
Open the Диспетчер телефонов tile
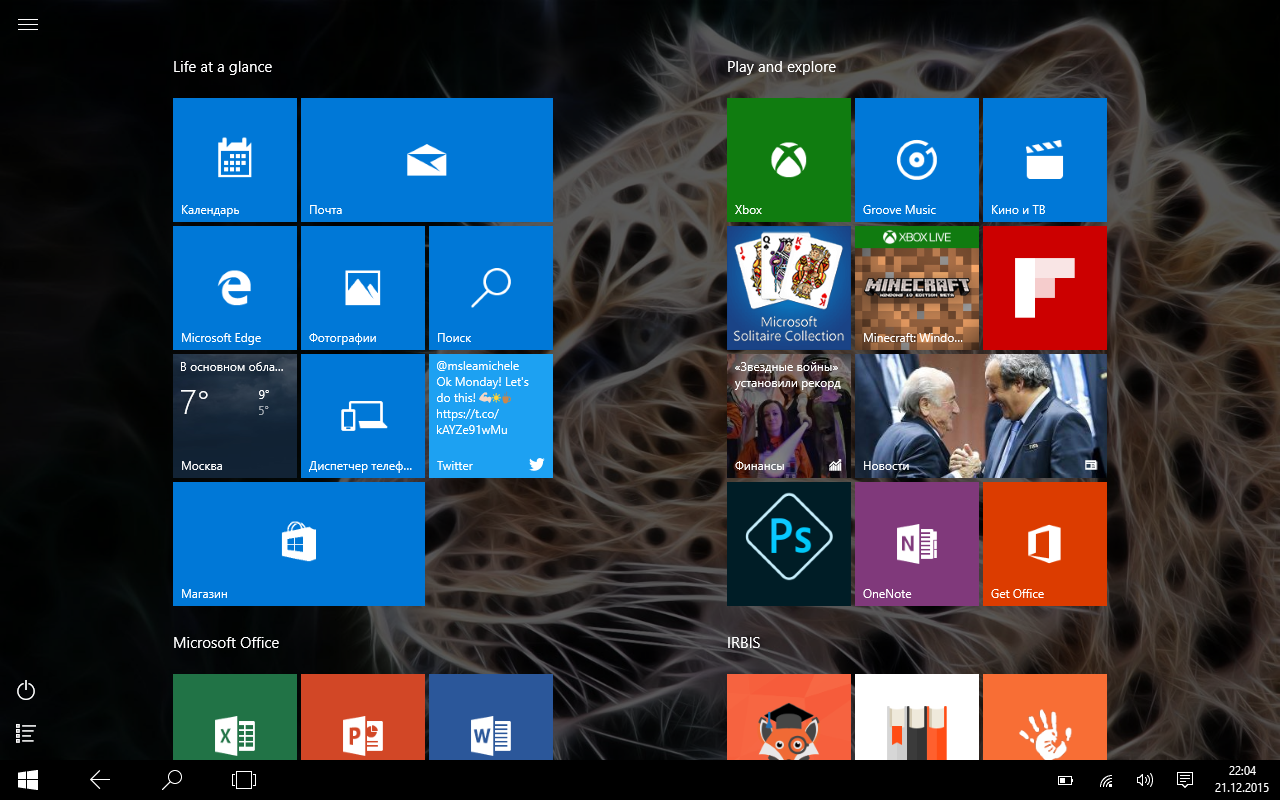[363, 415]
